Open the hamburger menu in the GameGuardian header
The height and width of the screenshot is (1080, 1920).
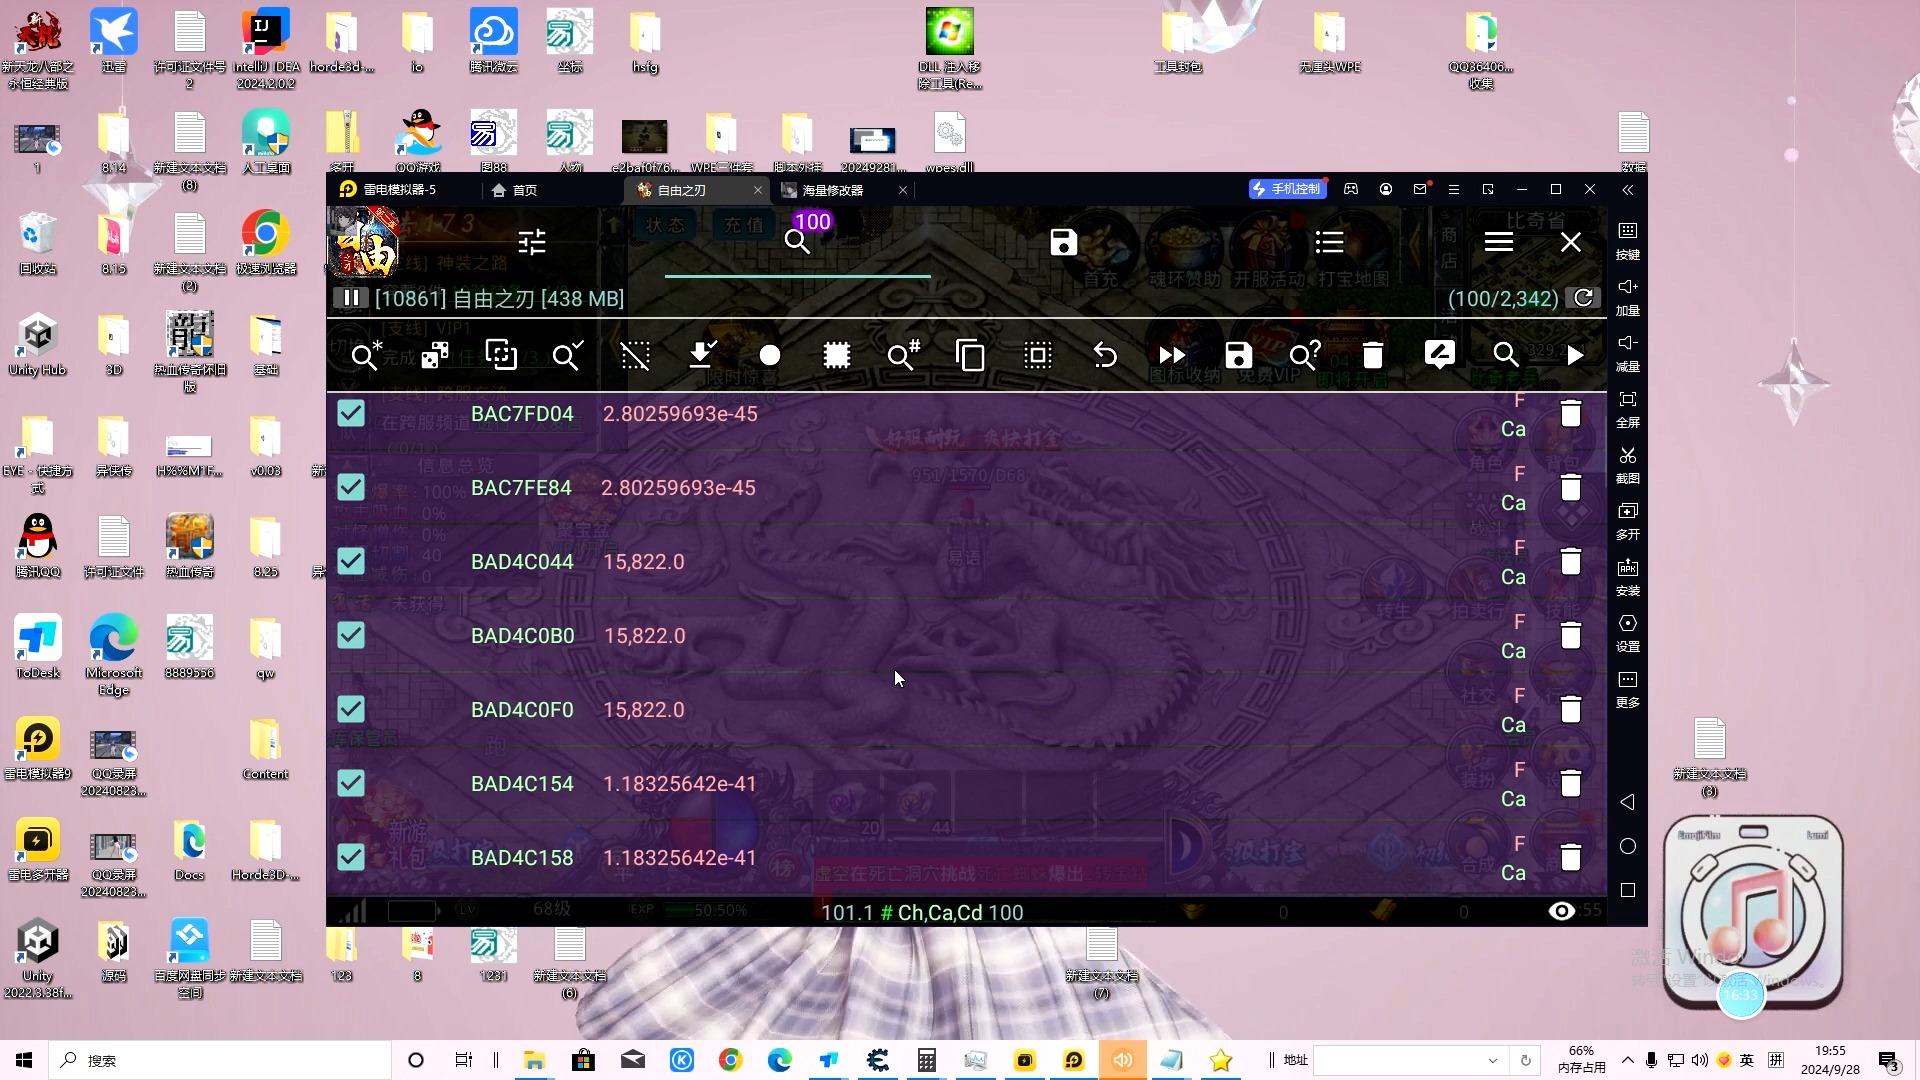point(1498,242)
